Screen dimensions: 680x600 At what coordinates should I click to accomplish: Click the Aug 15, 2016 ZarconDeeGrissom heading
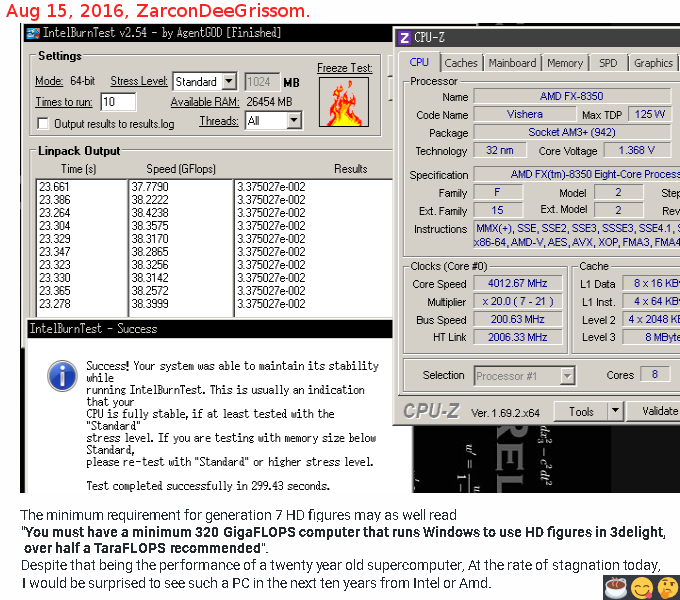[158, 11]
